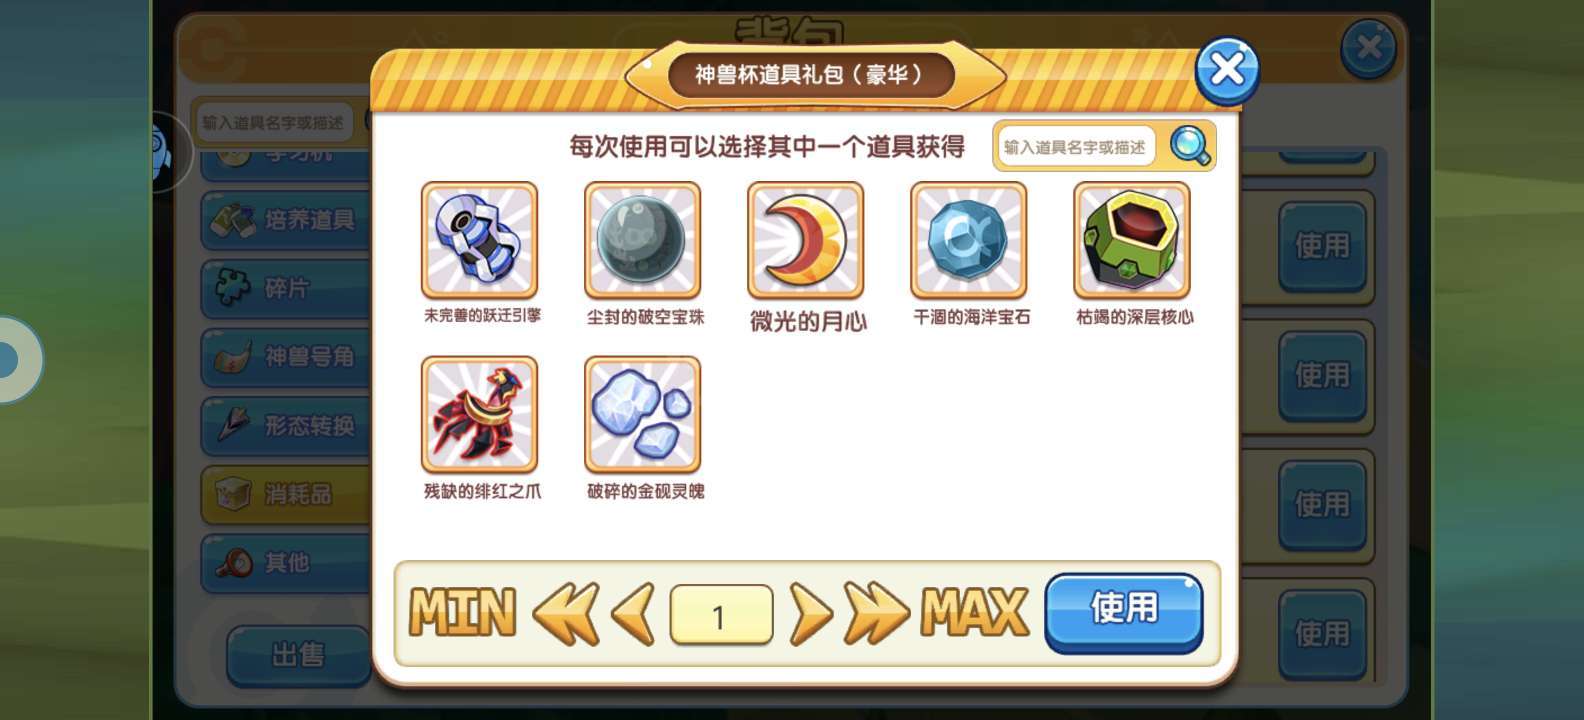
Task: Choose the 尘封的破空宝珠 orb icon
Action: (x=642, y=240)
